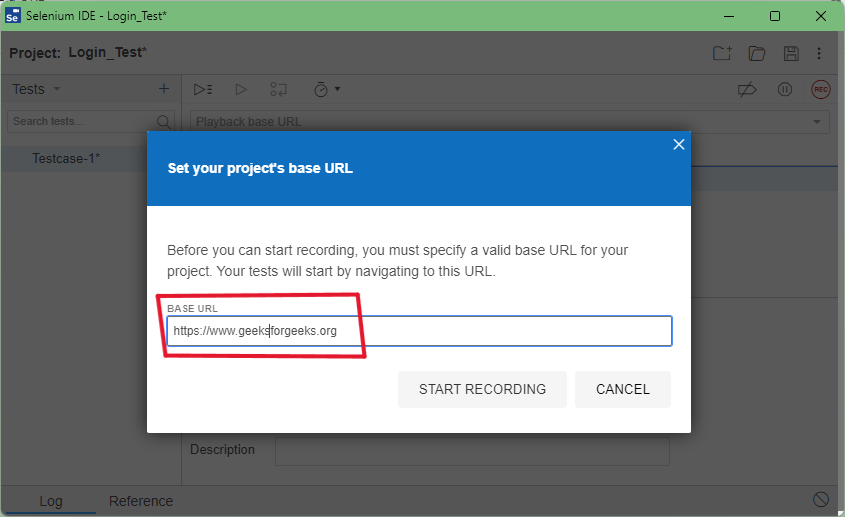Viewport: 845px width, 517px height.
Task: Click the create new project icon
Action: (x=722, y=53)
